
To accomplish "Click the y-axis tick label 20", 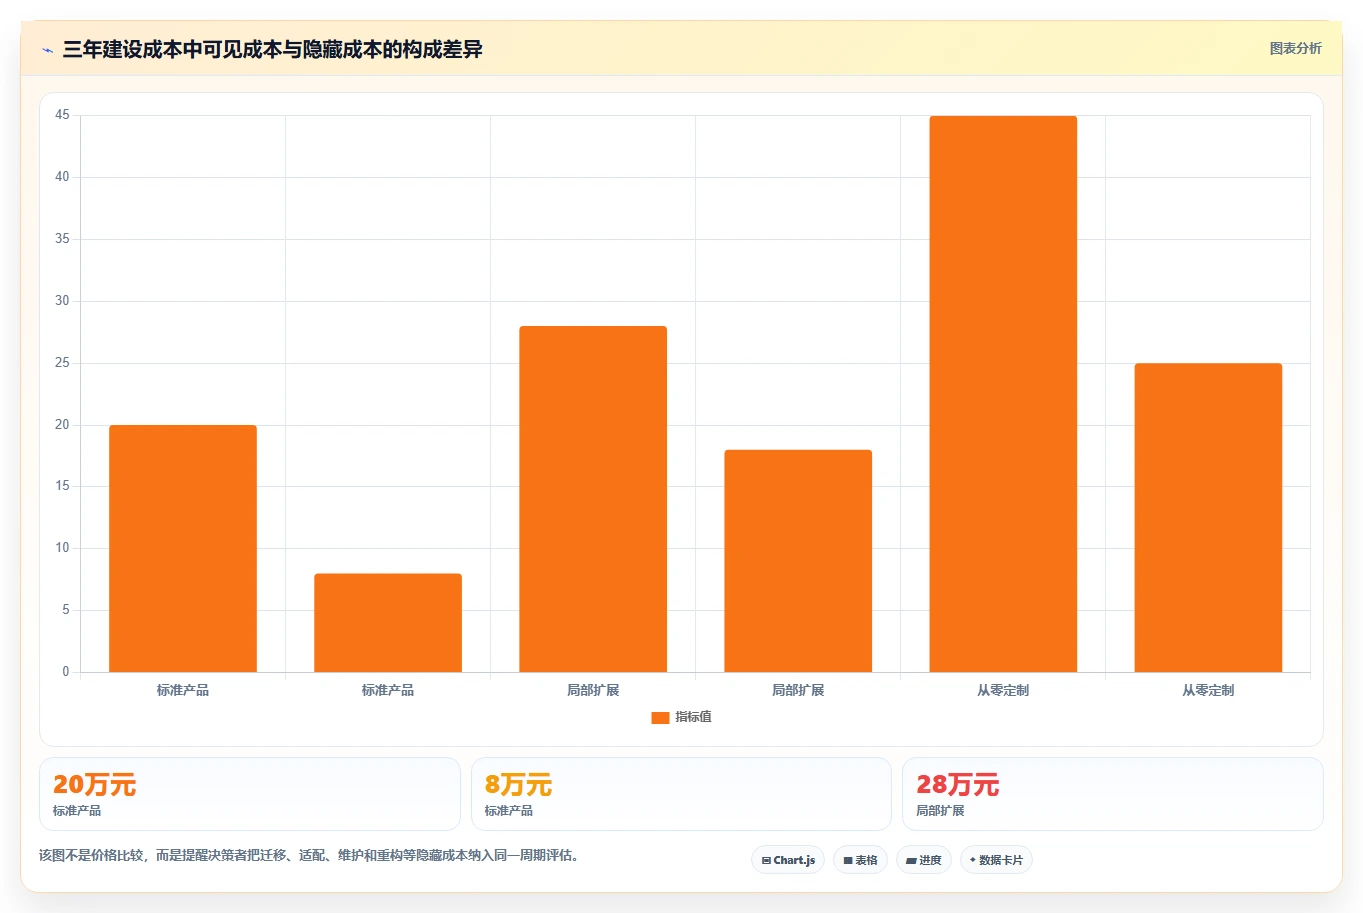I will (62, 425).
